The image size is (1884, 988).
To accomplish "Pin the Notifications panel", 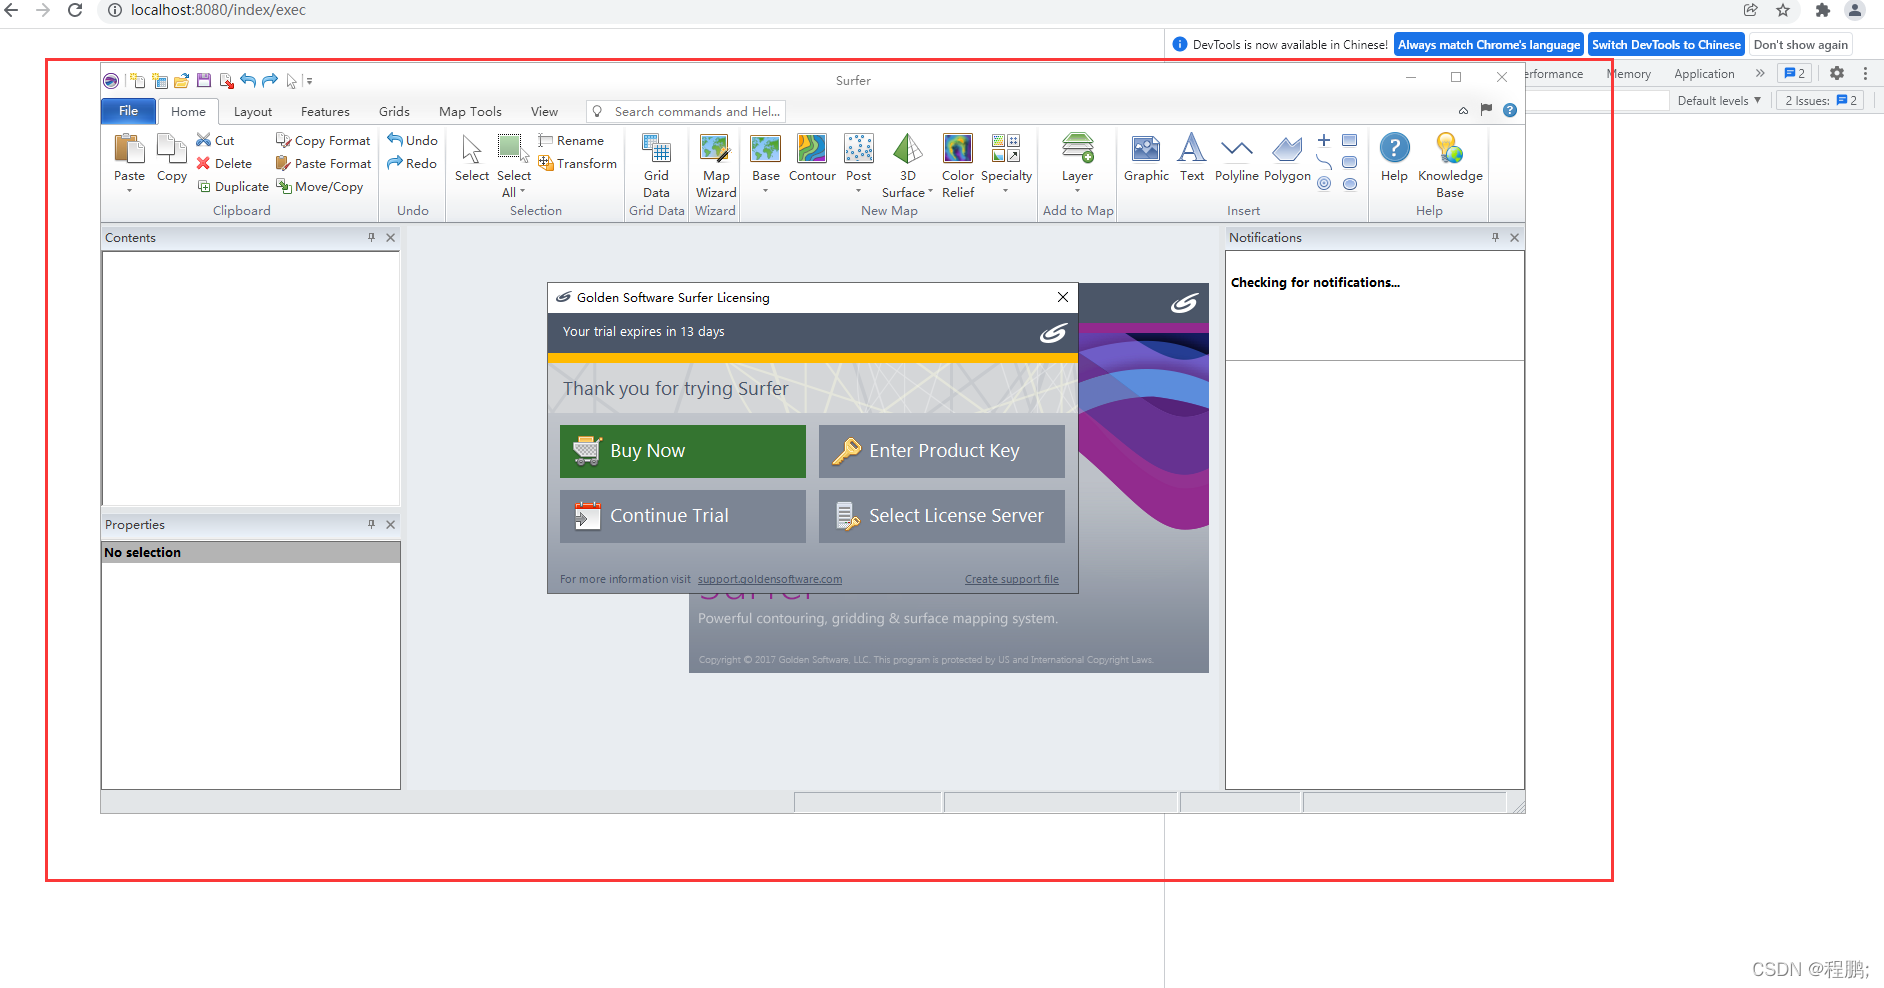I will click(x=1495, y=238).
